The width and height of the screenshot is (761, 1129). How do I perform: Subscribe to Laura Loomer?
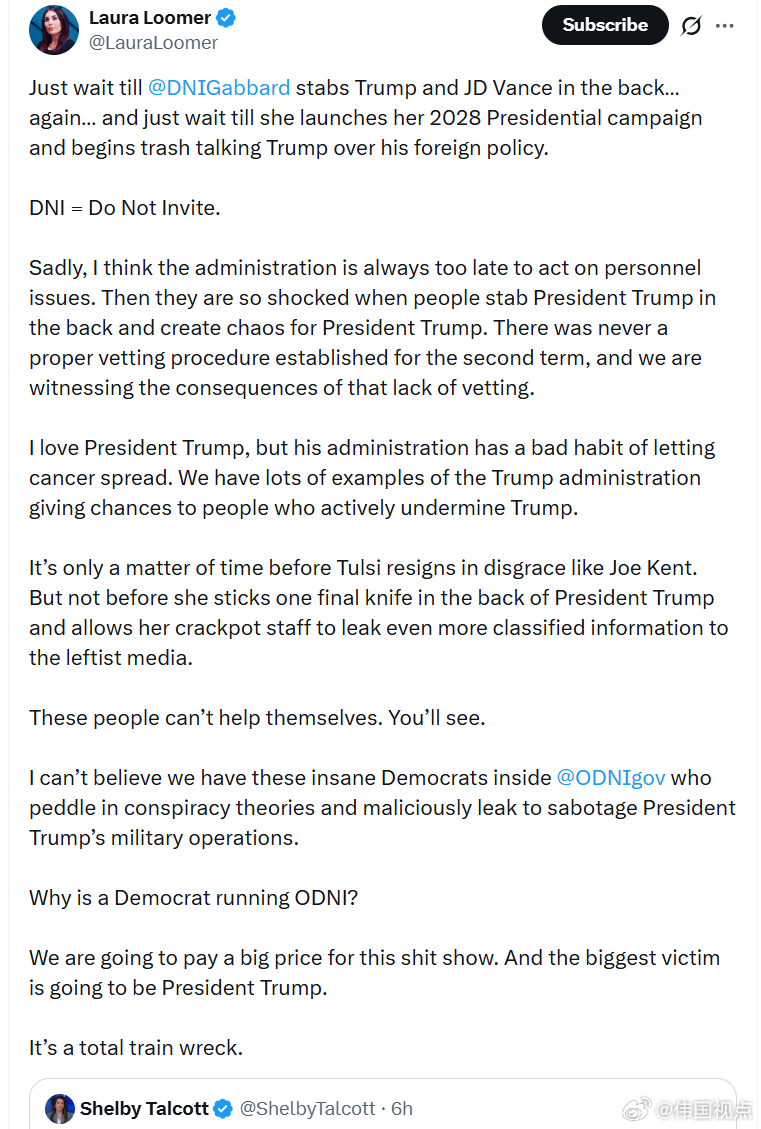pos(605,25)
